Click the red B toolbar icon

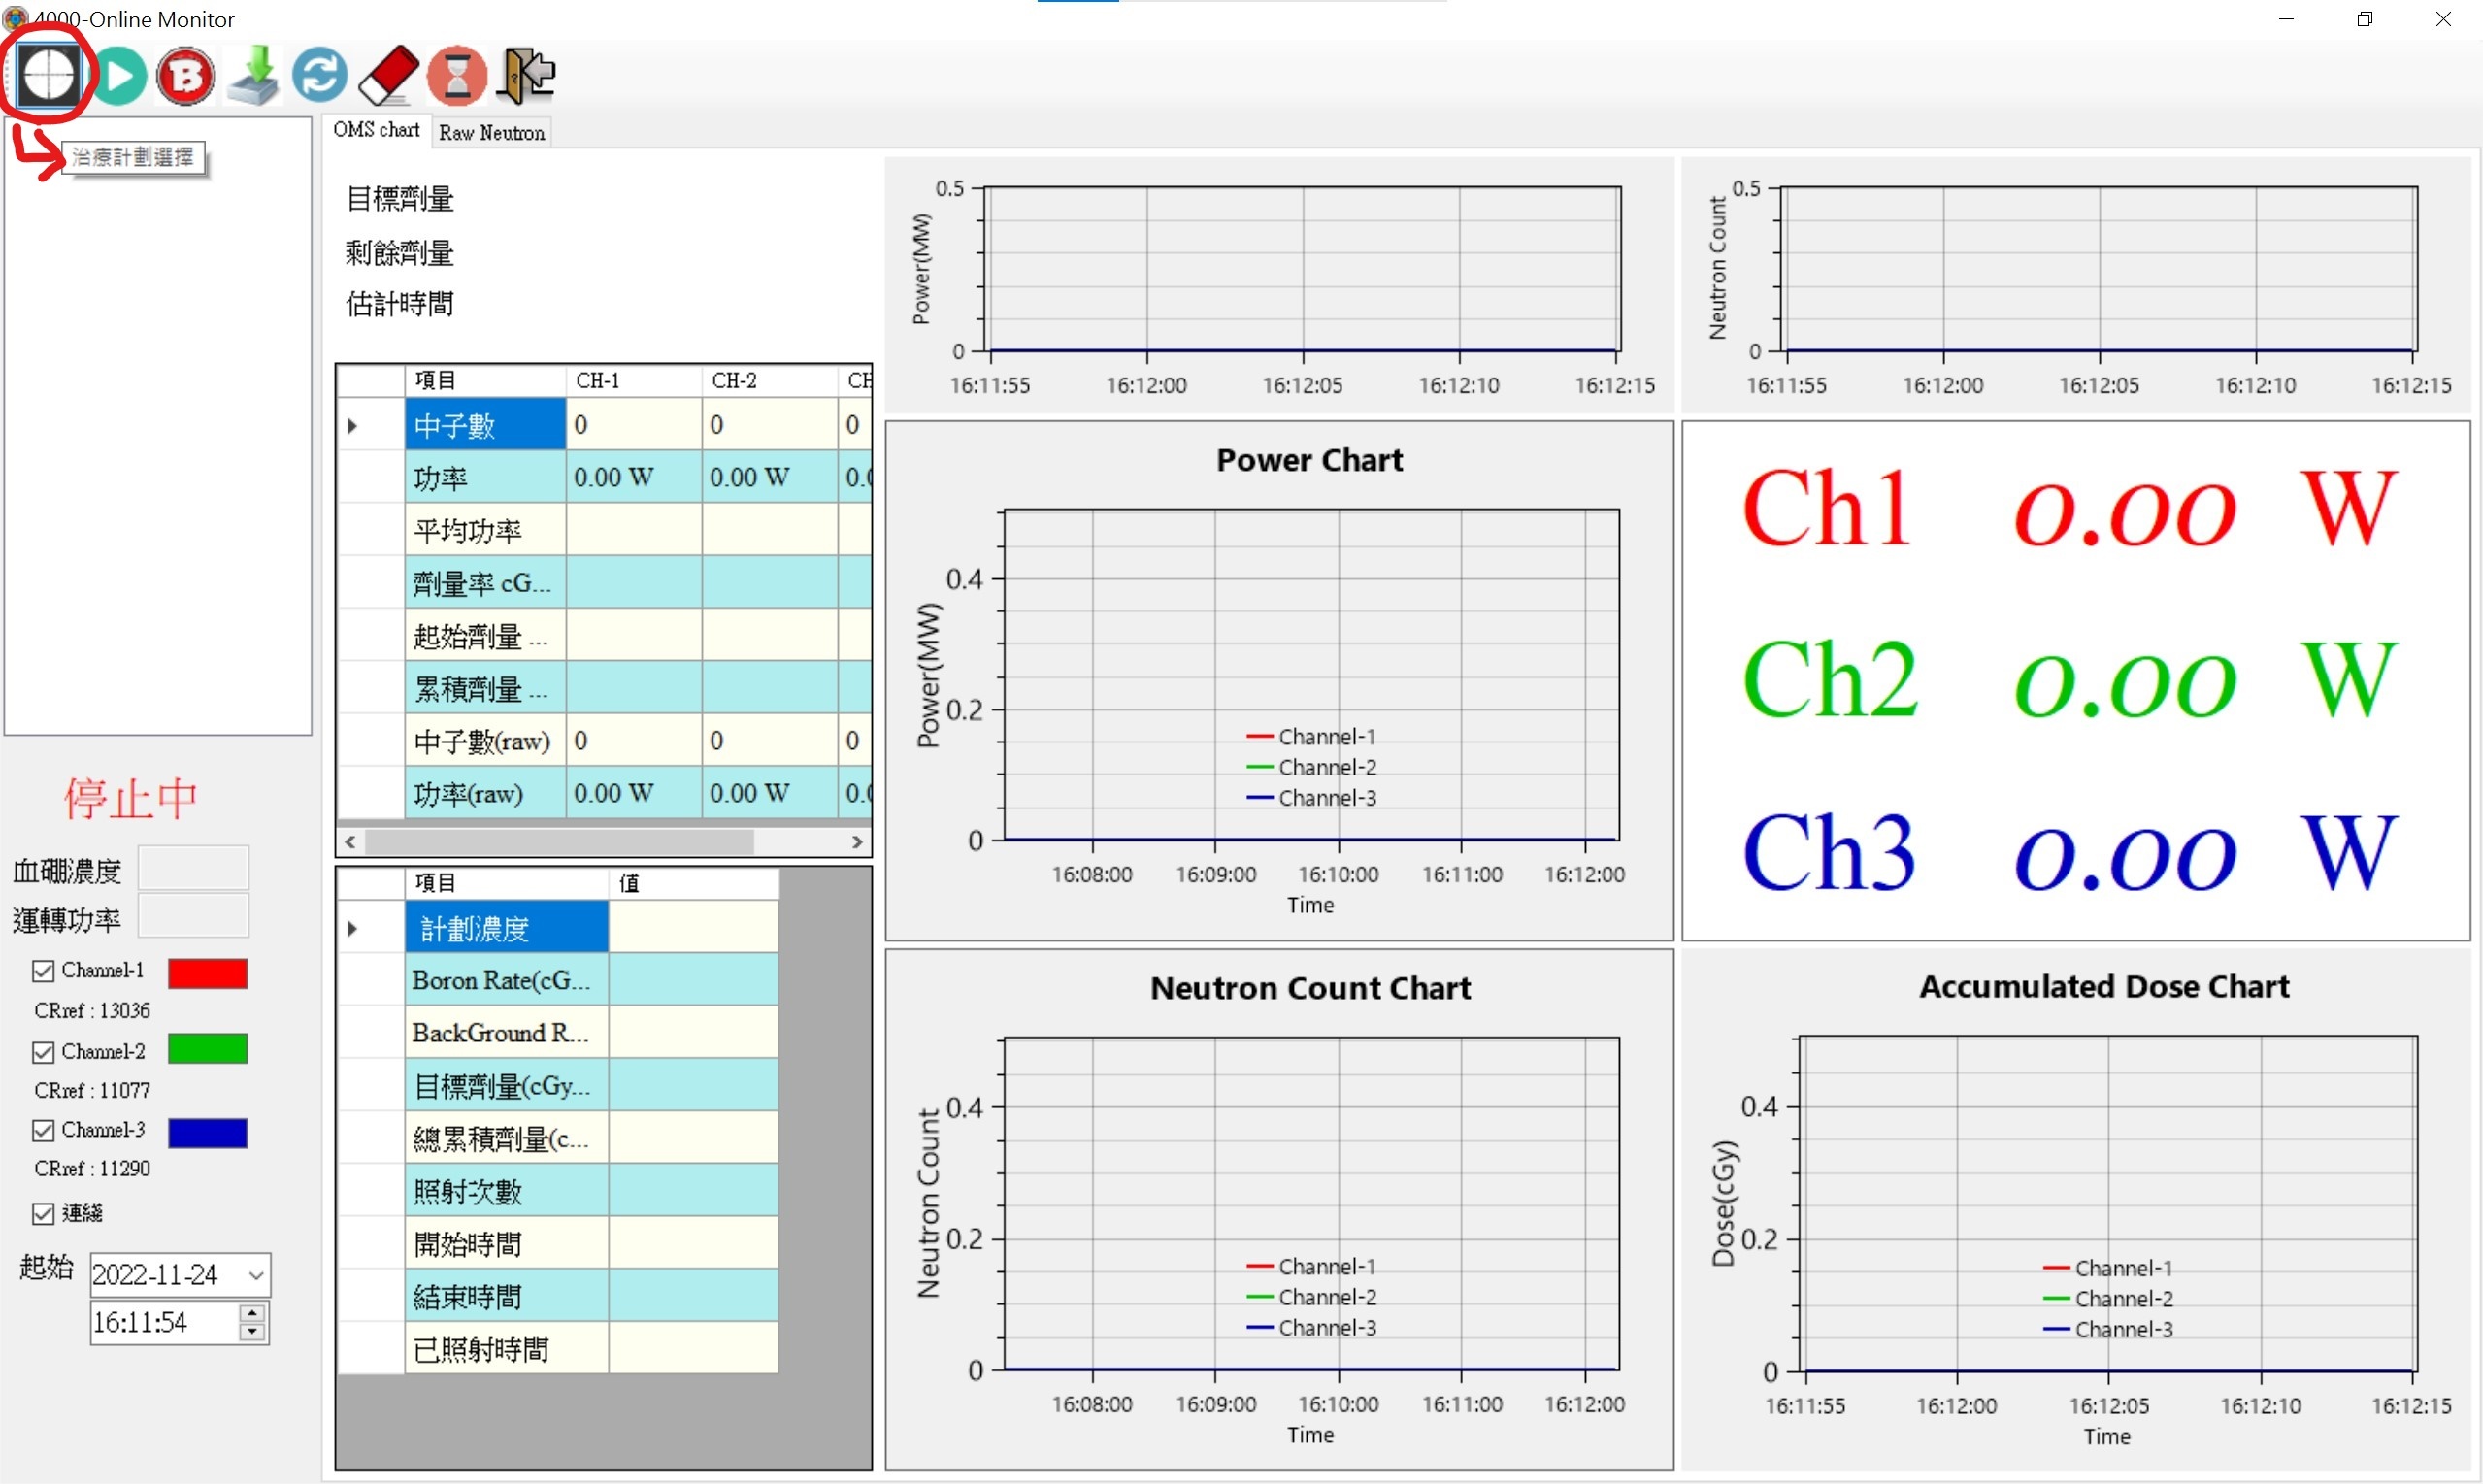pyautogui.click(x=186, y=76)
